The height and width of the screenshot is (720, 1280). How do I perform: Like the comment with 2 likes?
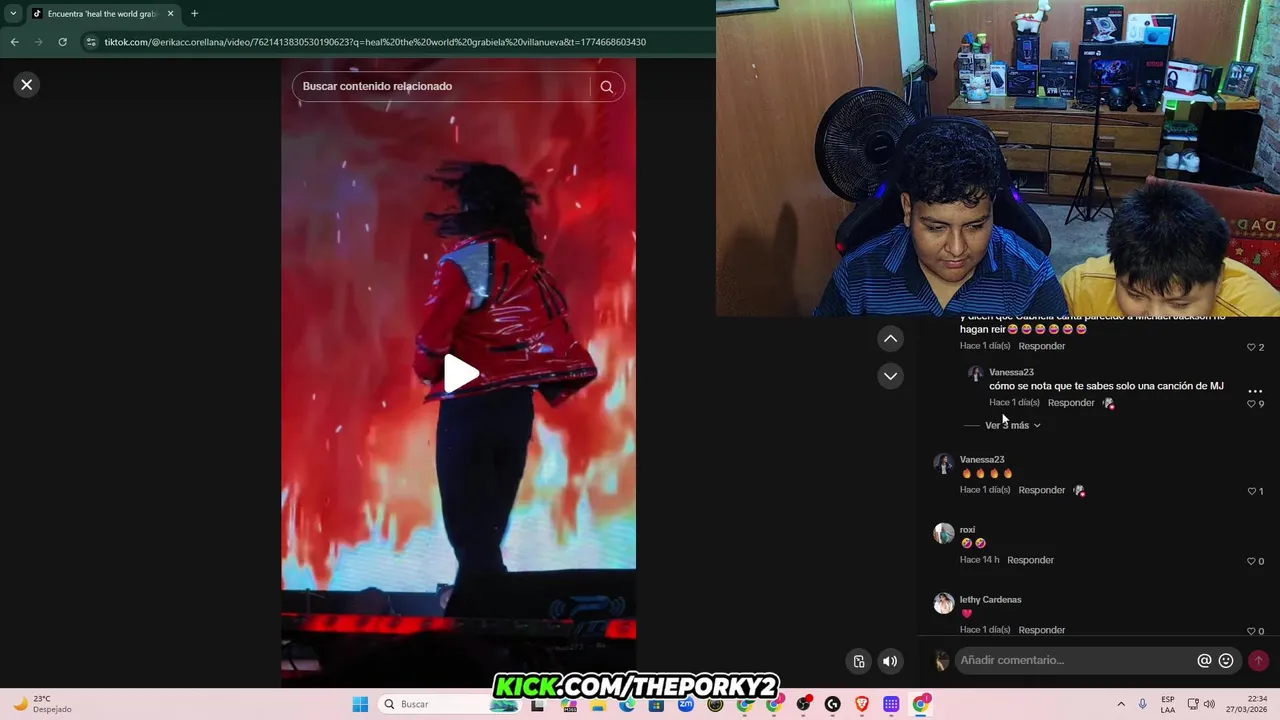click(1251, 347)
